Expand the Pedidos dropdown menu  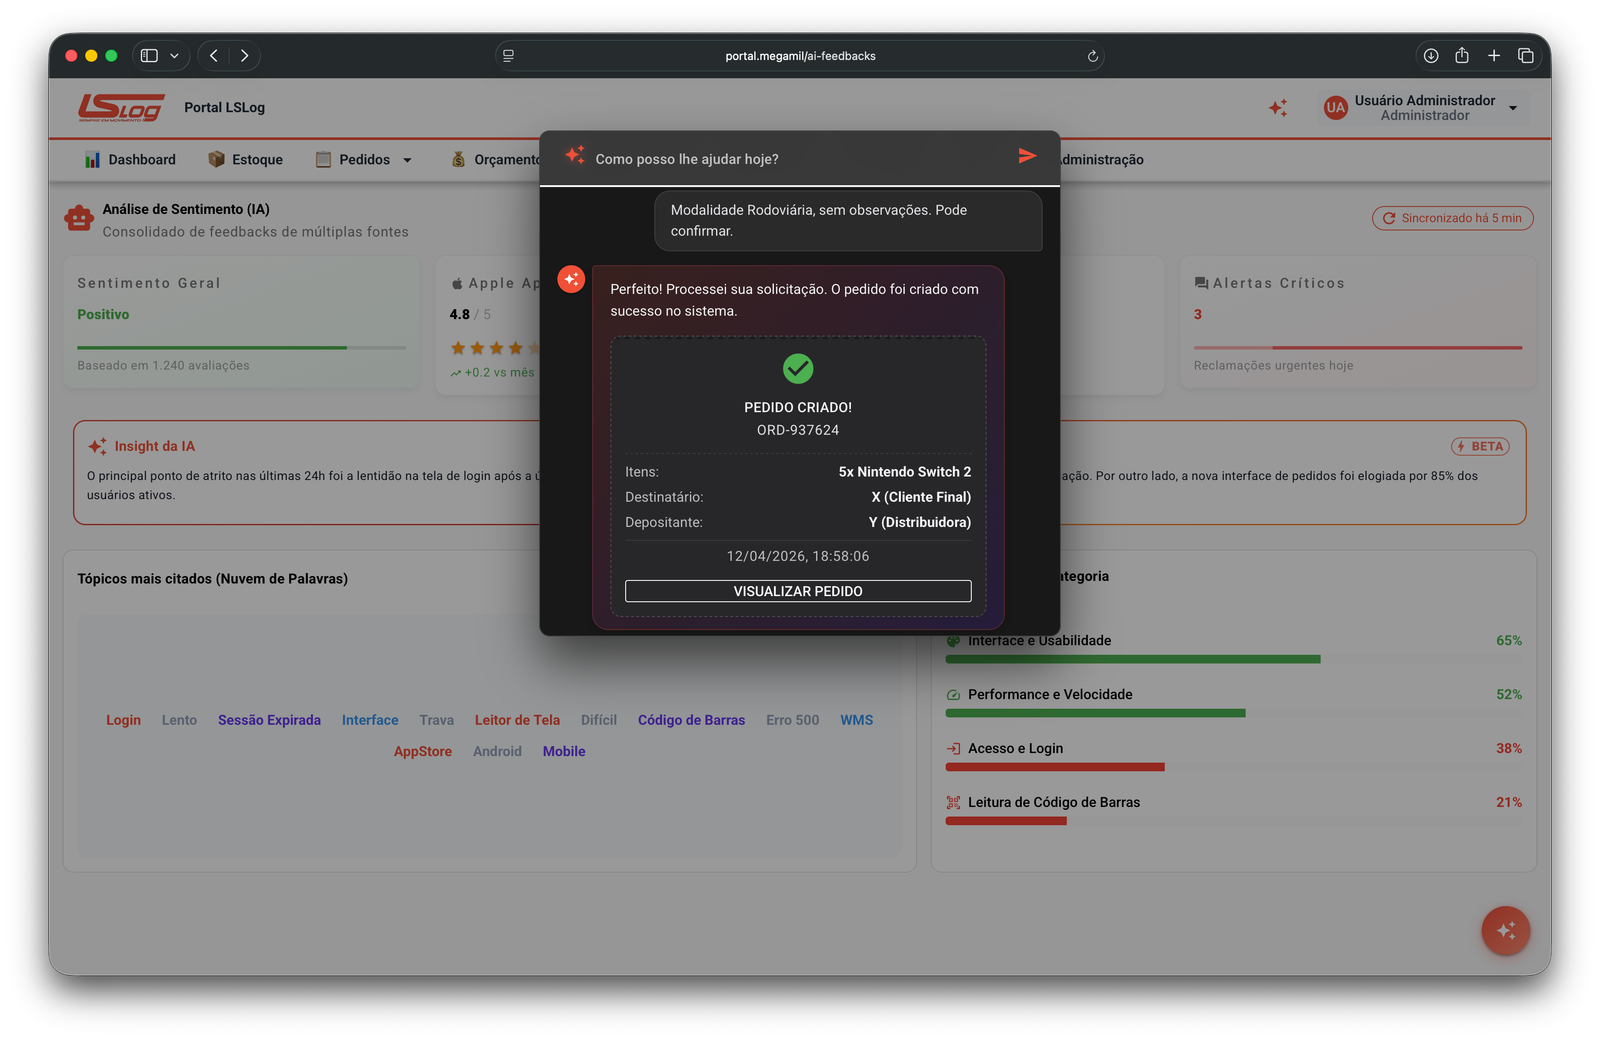click(x=407, y=159)
